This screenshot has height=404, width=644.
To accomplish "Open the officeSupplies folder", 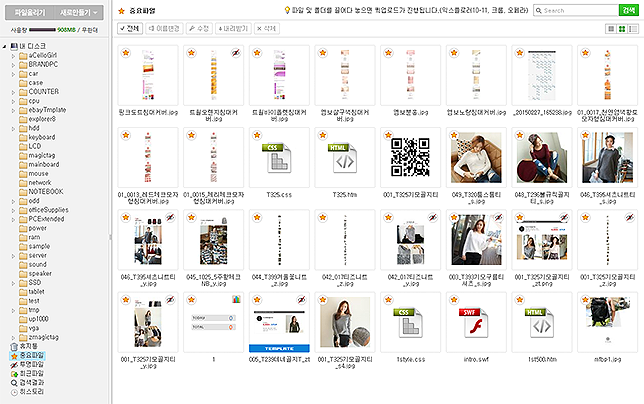I will [44, 210].
